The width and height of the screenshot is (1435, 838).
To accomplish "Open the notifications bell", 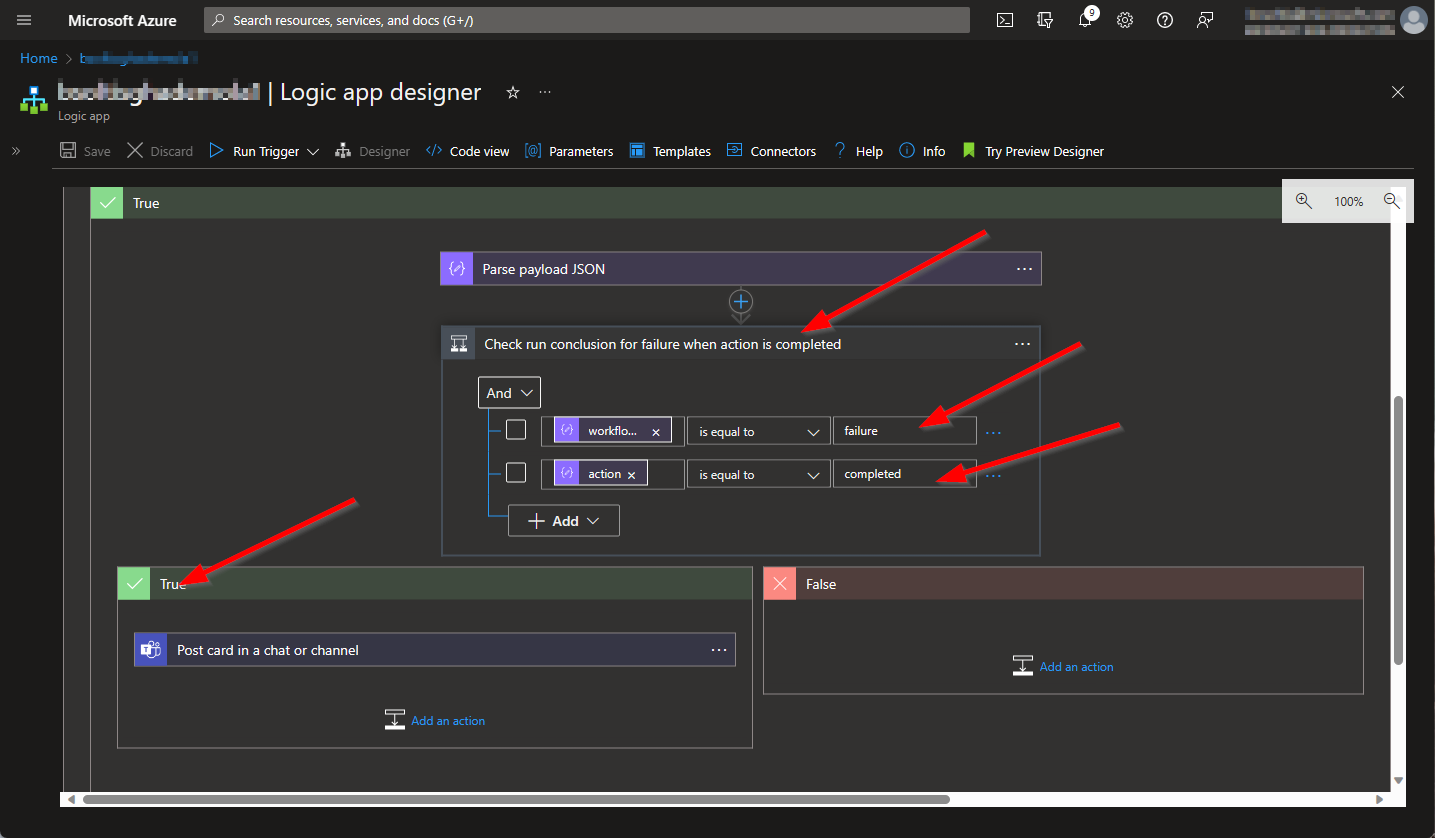I will [x=1085, y=20].
